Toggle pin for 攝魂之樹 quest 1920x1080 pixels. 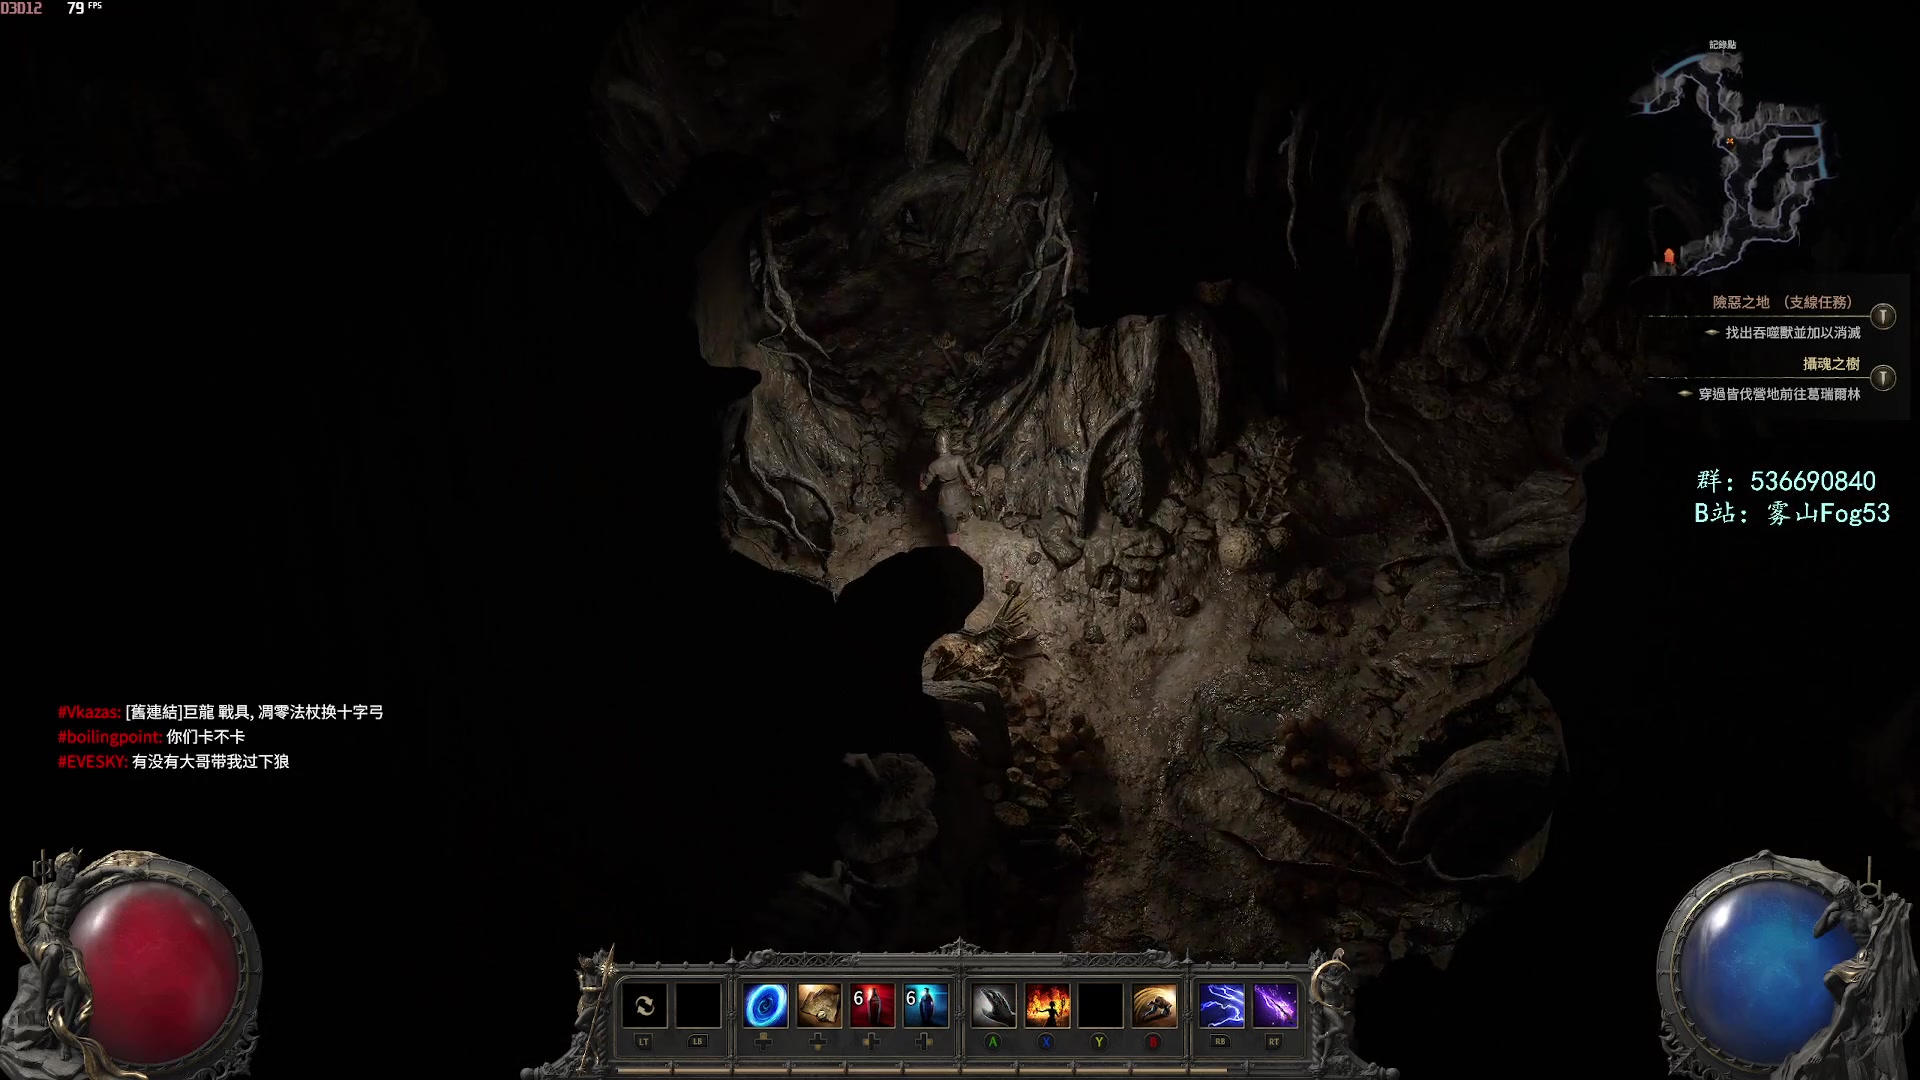[x=1883, y=378]
